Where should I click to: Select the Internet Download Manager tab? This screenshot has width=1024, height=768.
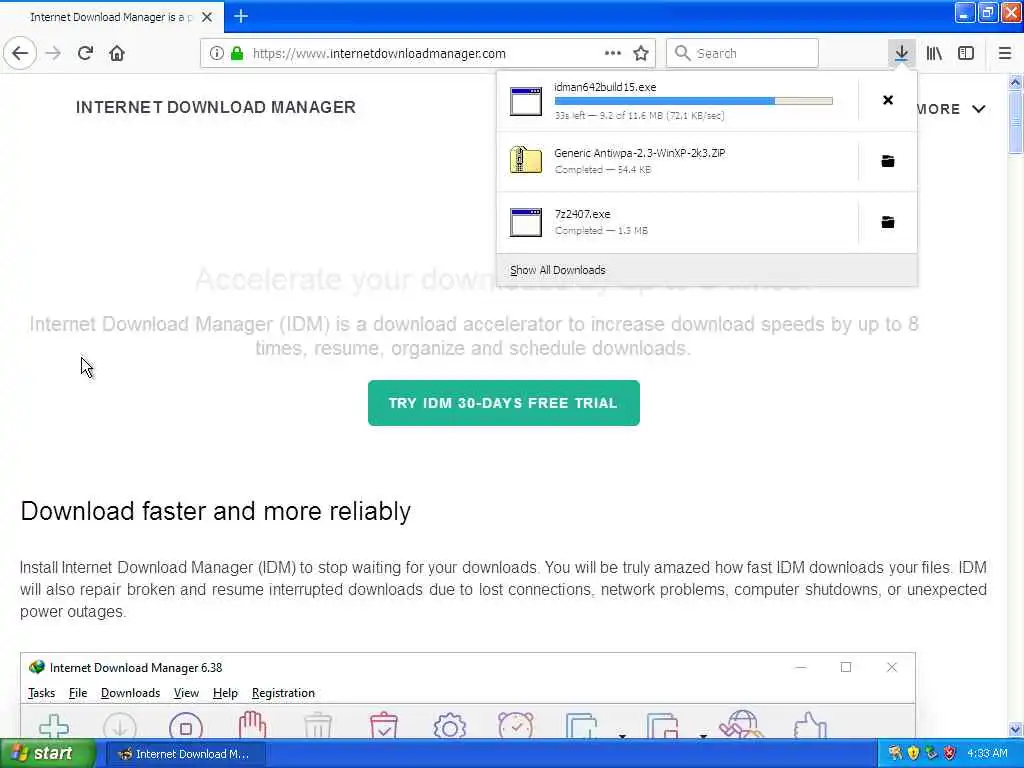pyautogui.click(x=112, y=17)
